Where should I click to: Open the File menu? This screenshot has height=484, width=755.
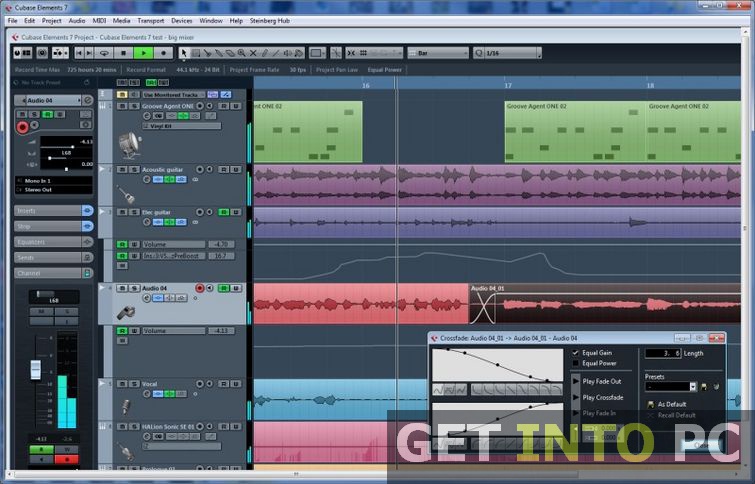click(x=13, y=21)
